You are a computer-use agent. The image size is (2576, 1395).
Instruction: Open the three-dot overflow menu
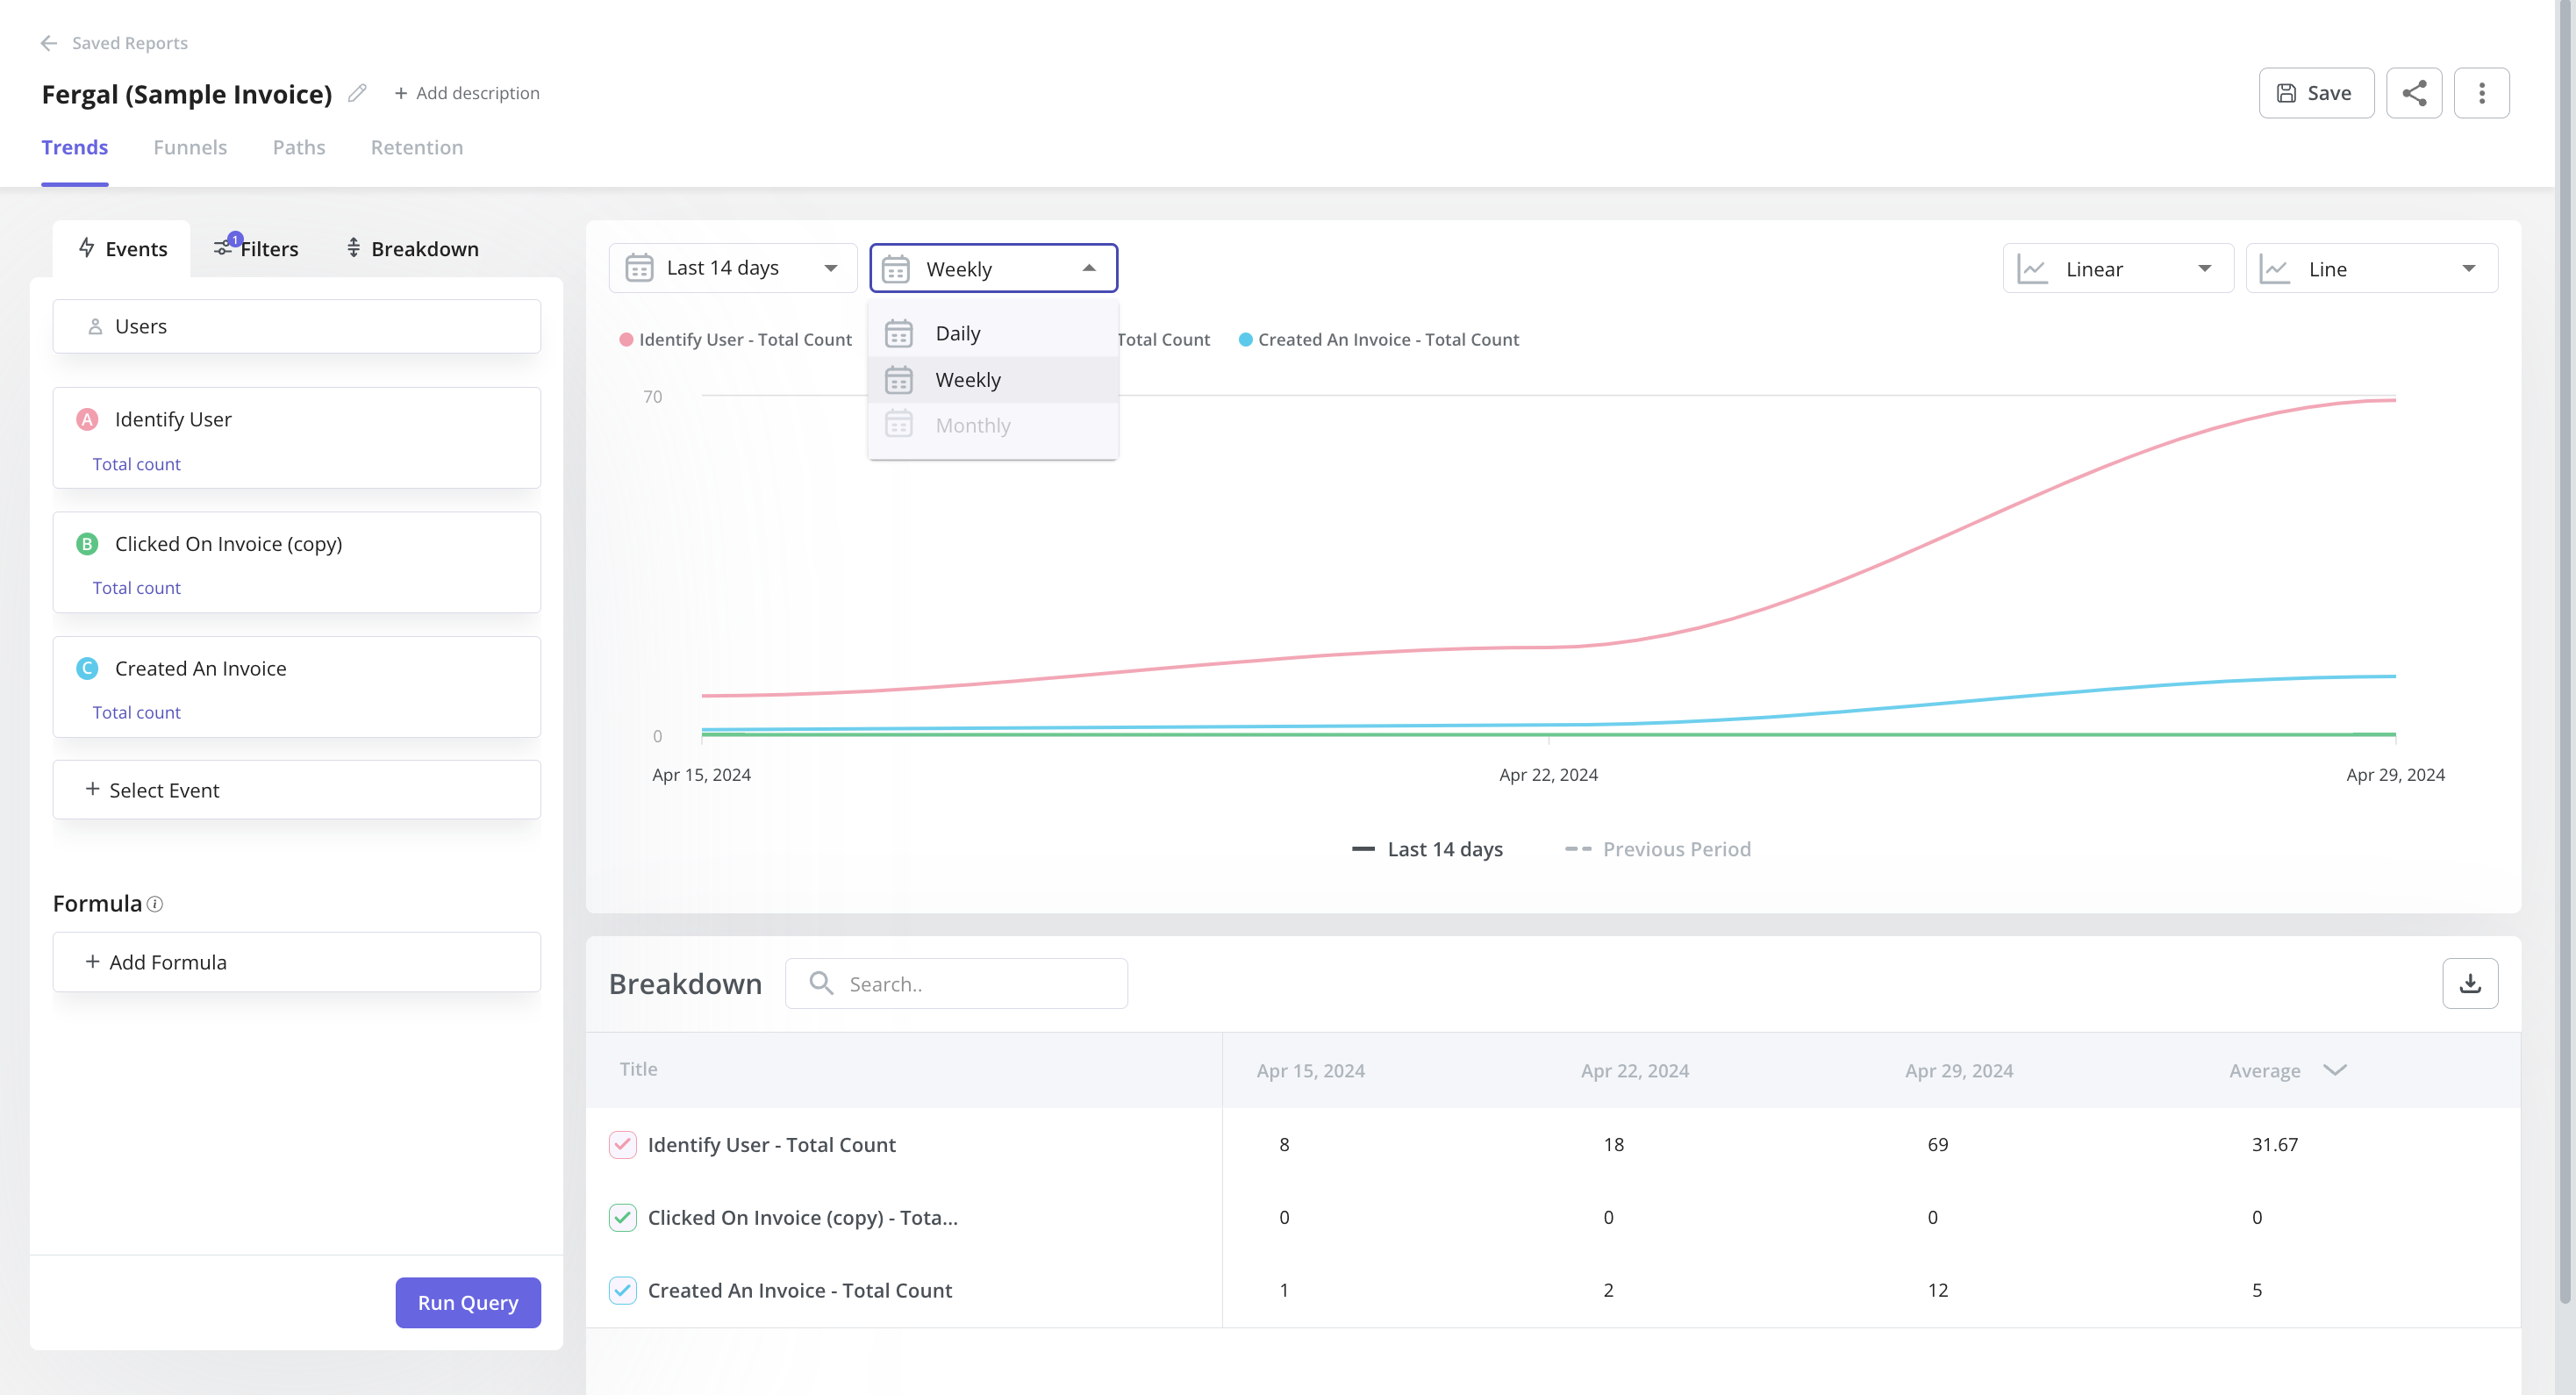[x=2482, y=92]
